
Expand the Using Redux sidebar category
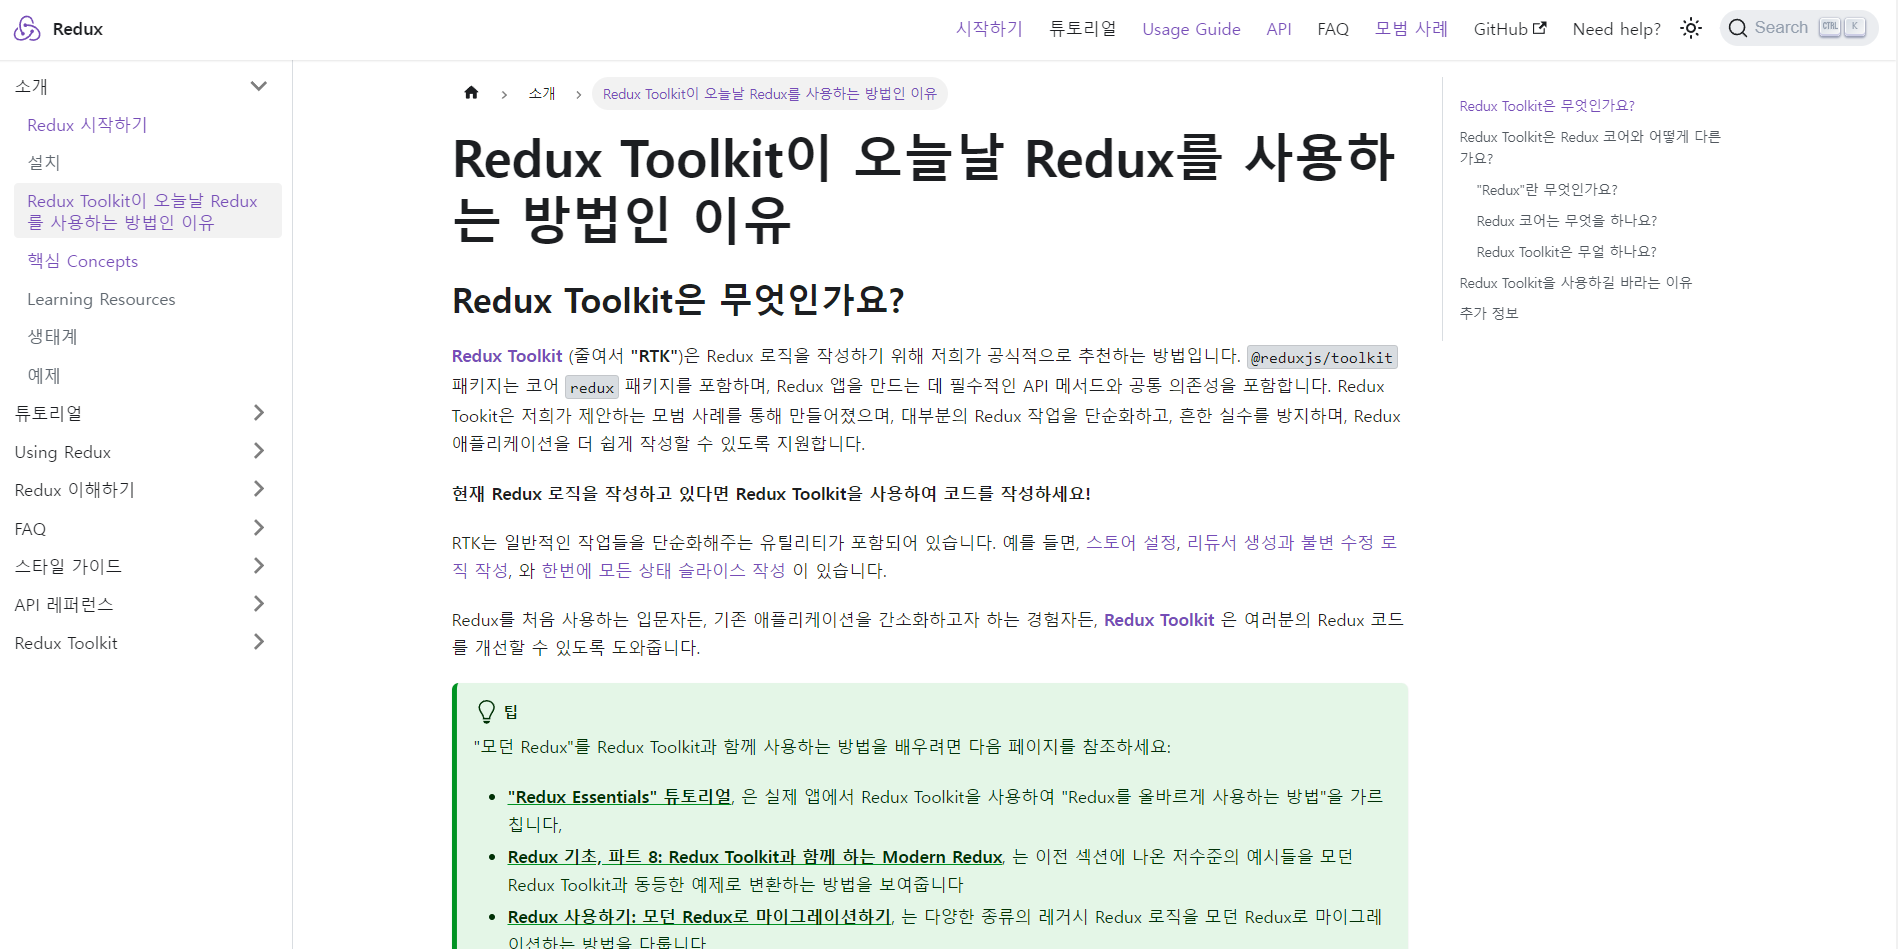[x=258, y=451]
